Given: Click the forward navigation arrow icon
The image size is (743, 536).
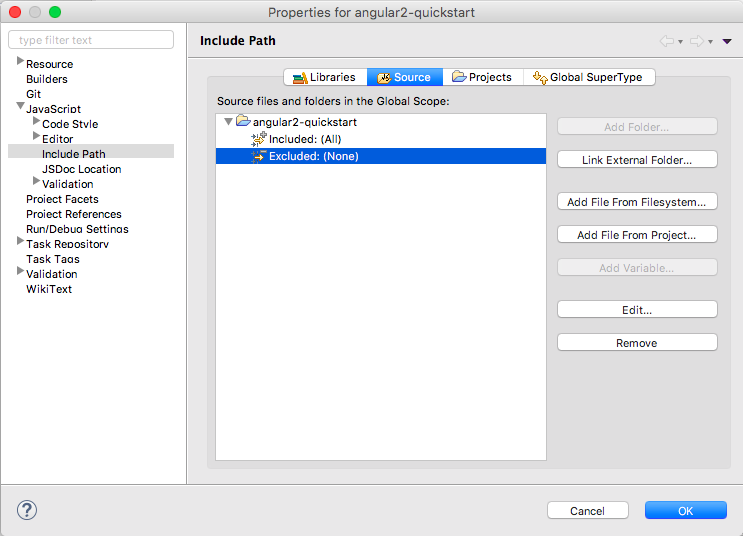Looking at the screenshot, I should [697, 41].
